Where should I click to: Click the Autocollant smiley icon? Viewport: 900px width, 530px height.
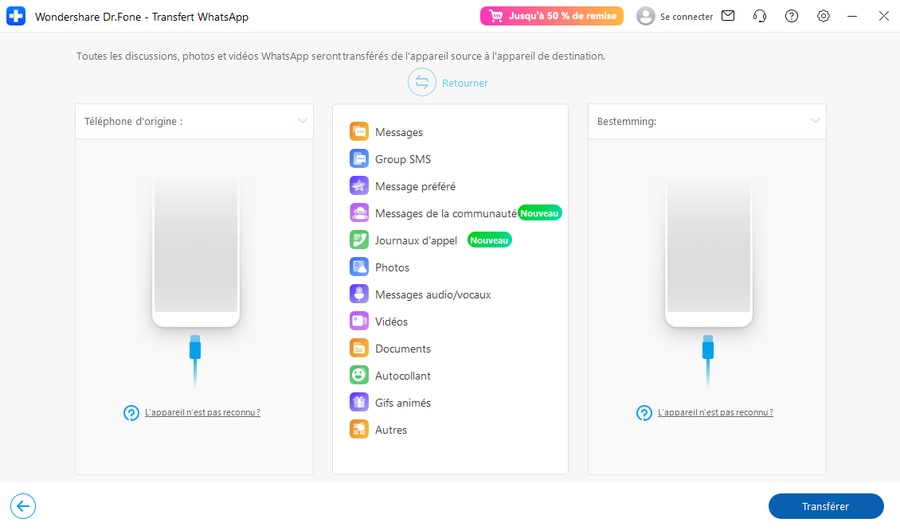(x=359, y=374)
